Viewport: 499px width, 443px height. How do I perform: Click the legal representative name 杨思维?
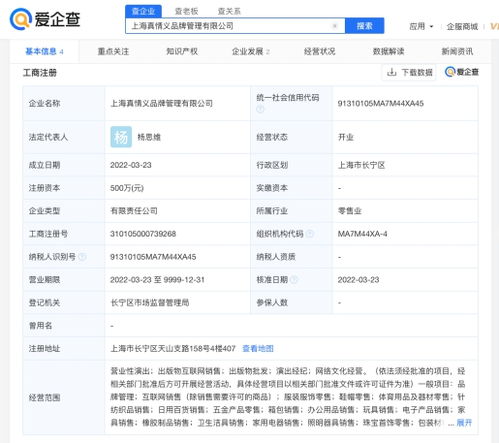tap(149, 137)
